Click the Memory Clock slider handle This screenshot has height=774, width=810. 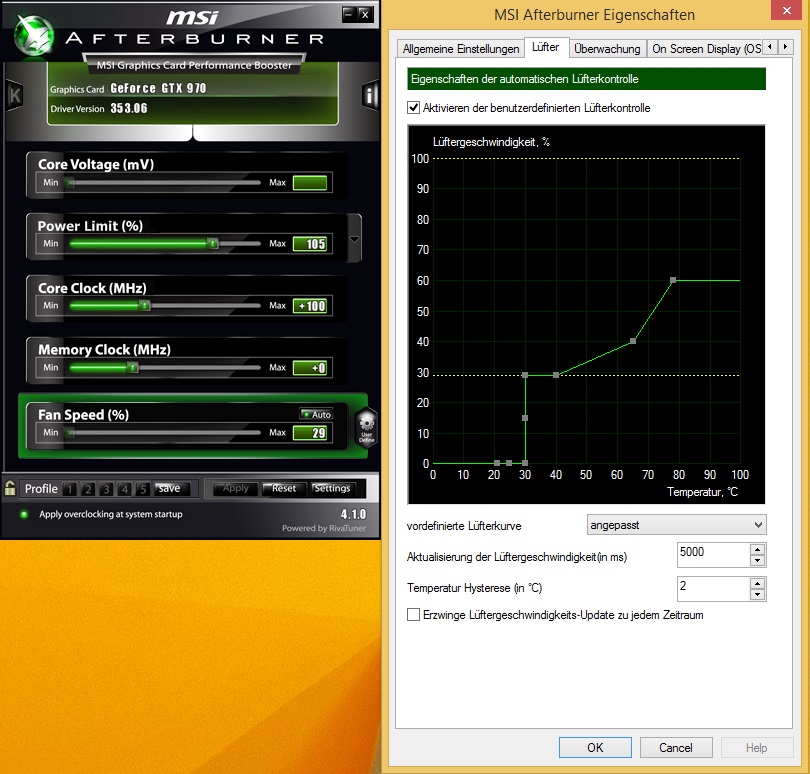coord(133,367)
